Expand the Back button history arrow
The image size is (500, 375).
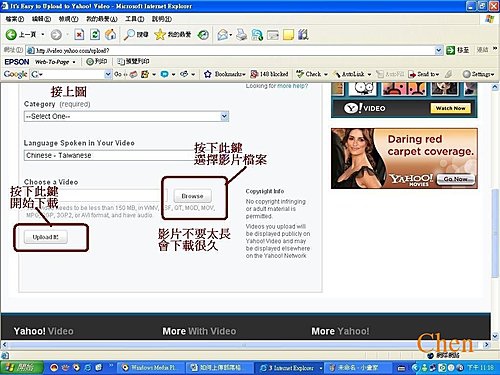point(43,34)
